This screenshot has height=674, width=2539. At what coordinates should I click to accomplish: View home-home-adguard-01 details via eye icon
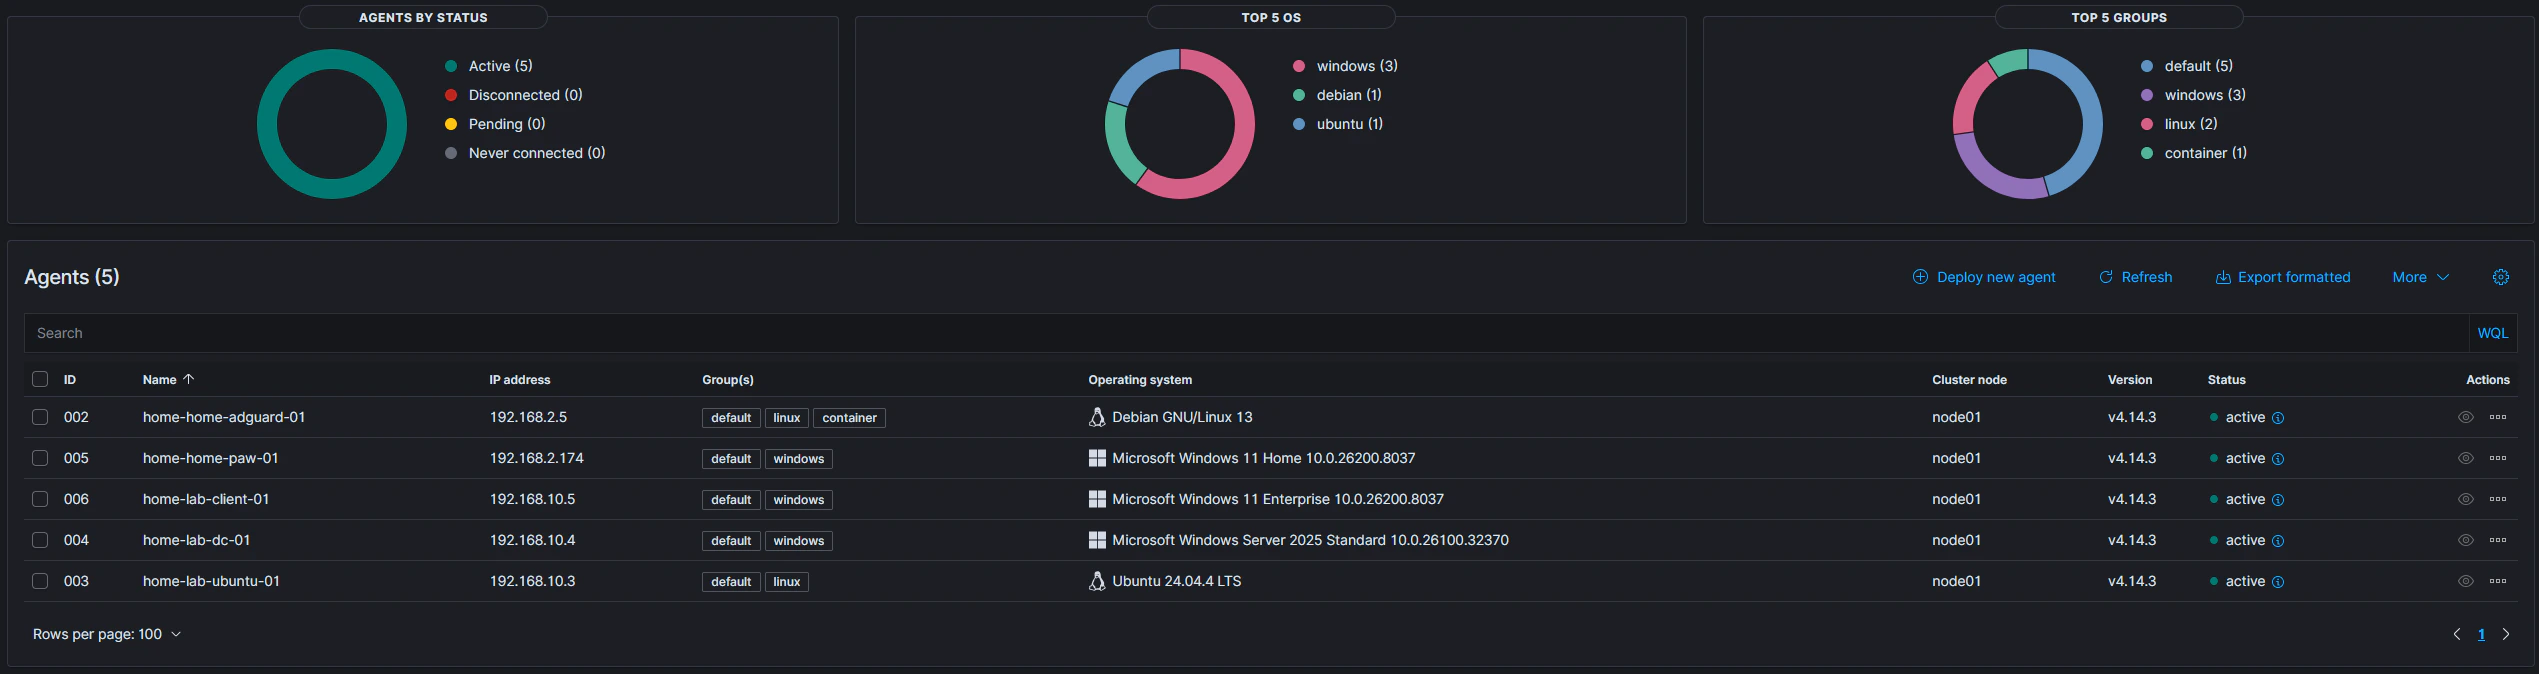click(x=2464, y=417)
